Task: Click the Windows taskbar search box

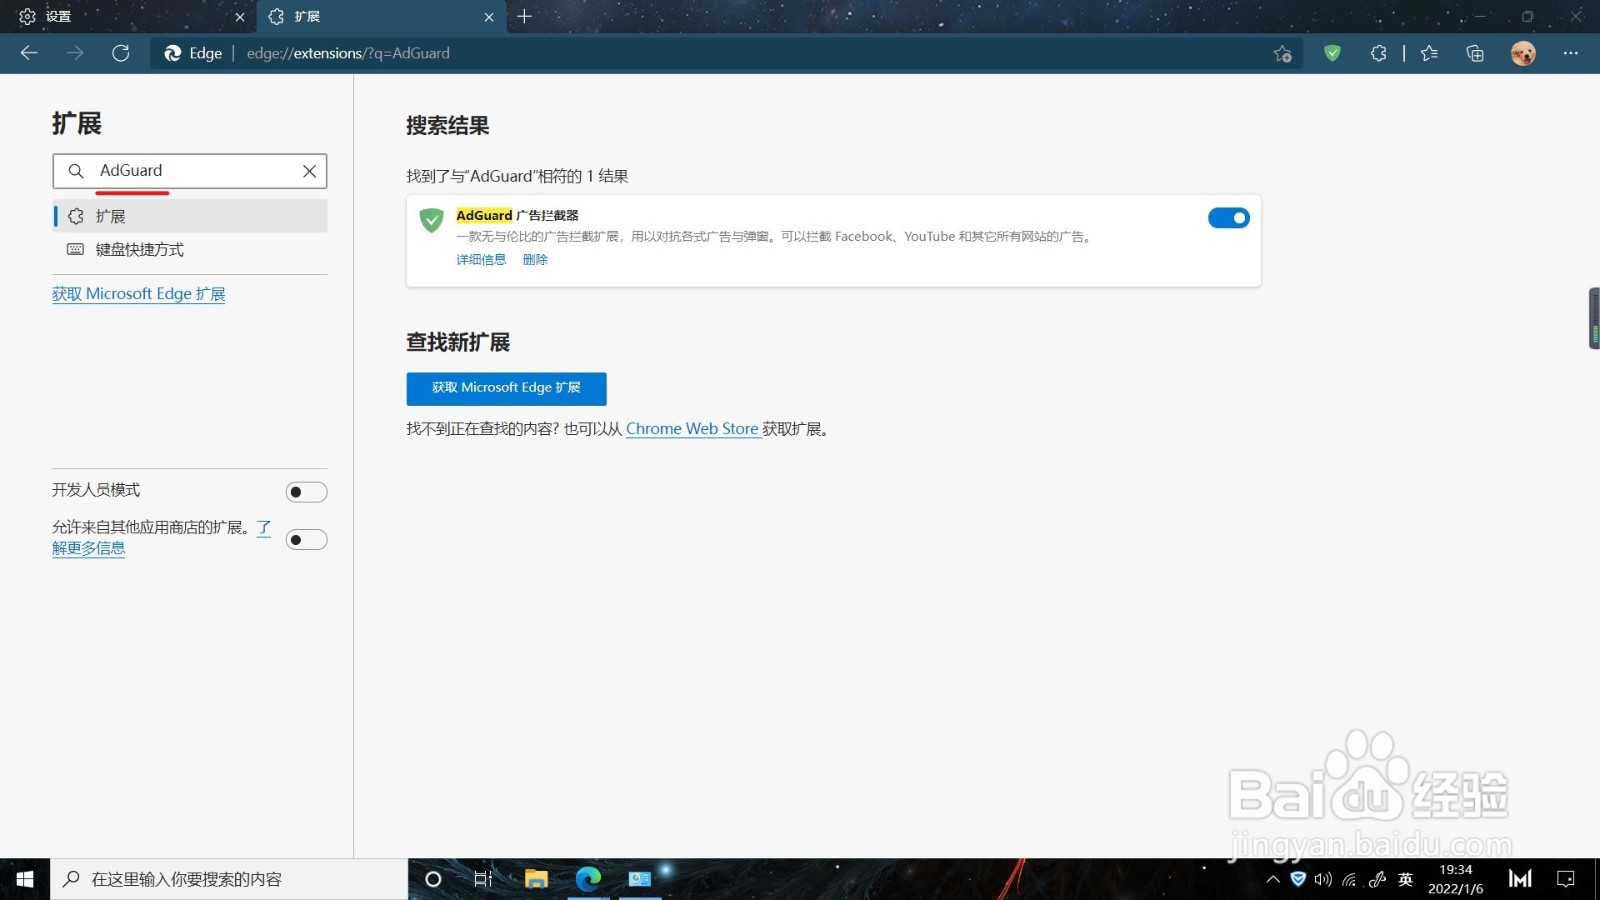Action: pyautogui.click(x=229, y=879)
